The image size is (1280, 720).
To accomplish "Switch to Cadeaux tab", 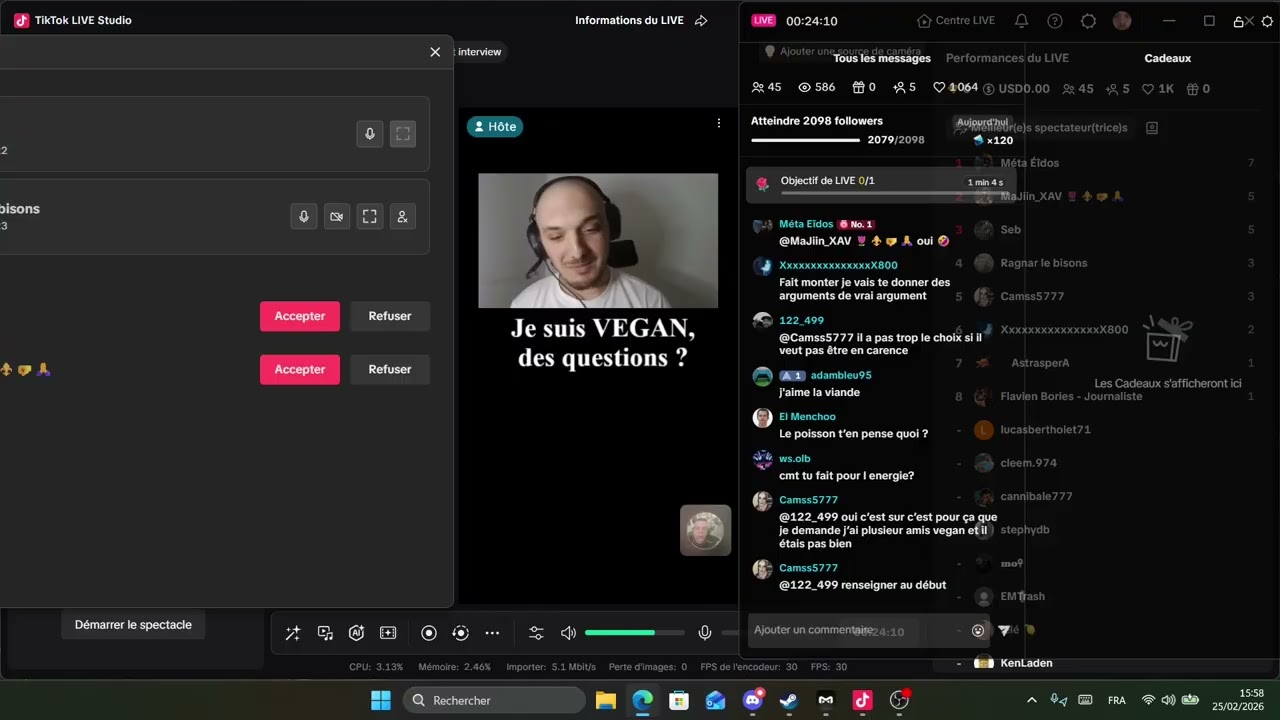I will pyautogui.click(x=1168, y=58).
